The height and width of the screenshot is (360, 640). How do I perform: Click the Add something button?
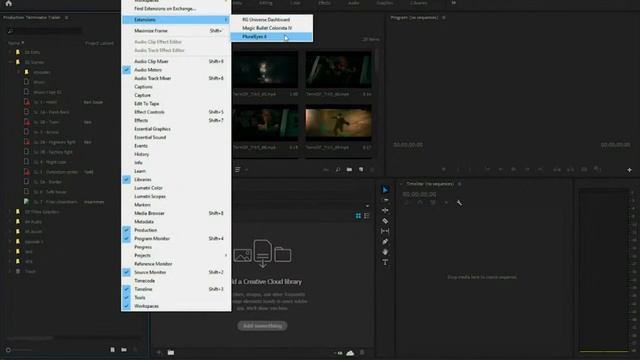pyautogui.click(x=262, y=326)
